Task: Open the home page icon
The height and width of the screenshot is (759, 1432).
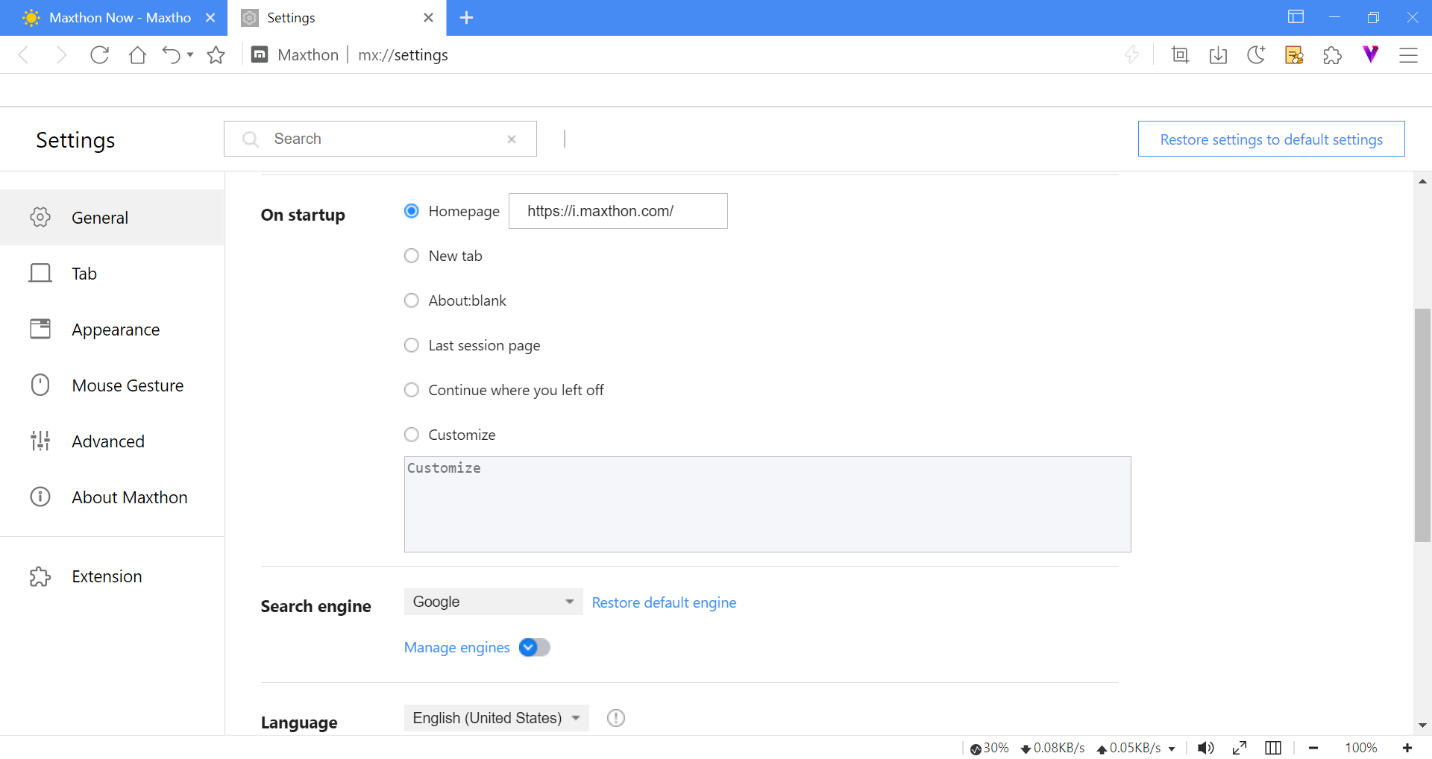Action: coord(137,55)
